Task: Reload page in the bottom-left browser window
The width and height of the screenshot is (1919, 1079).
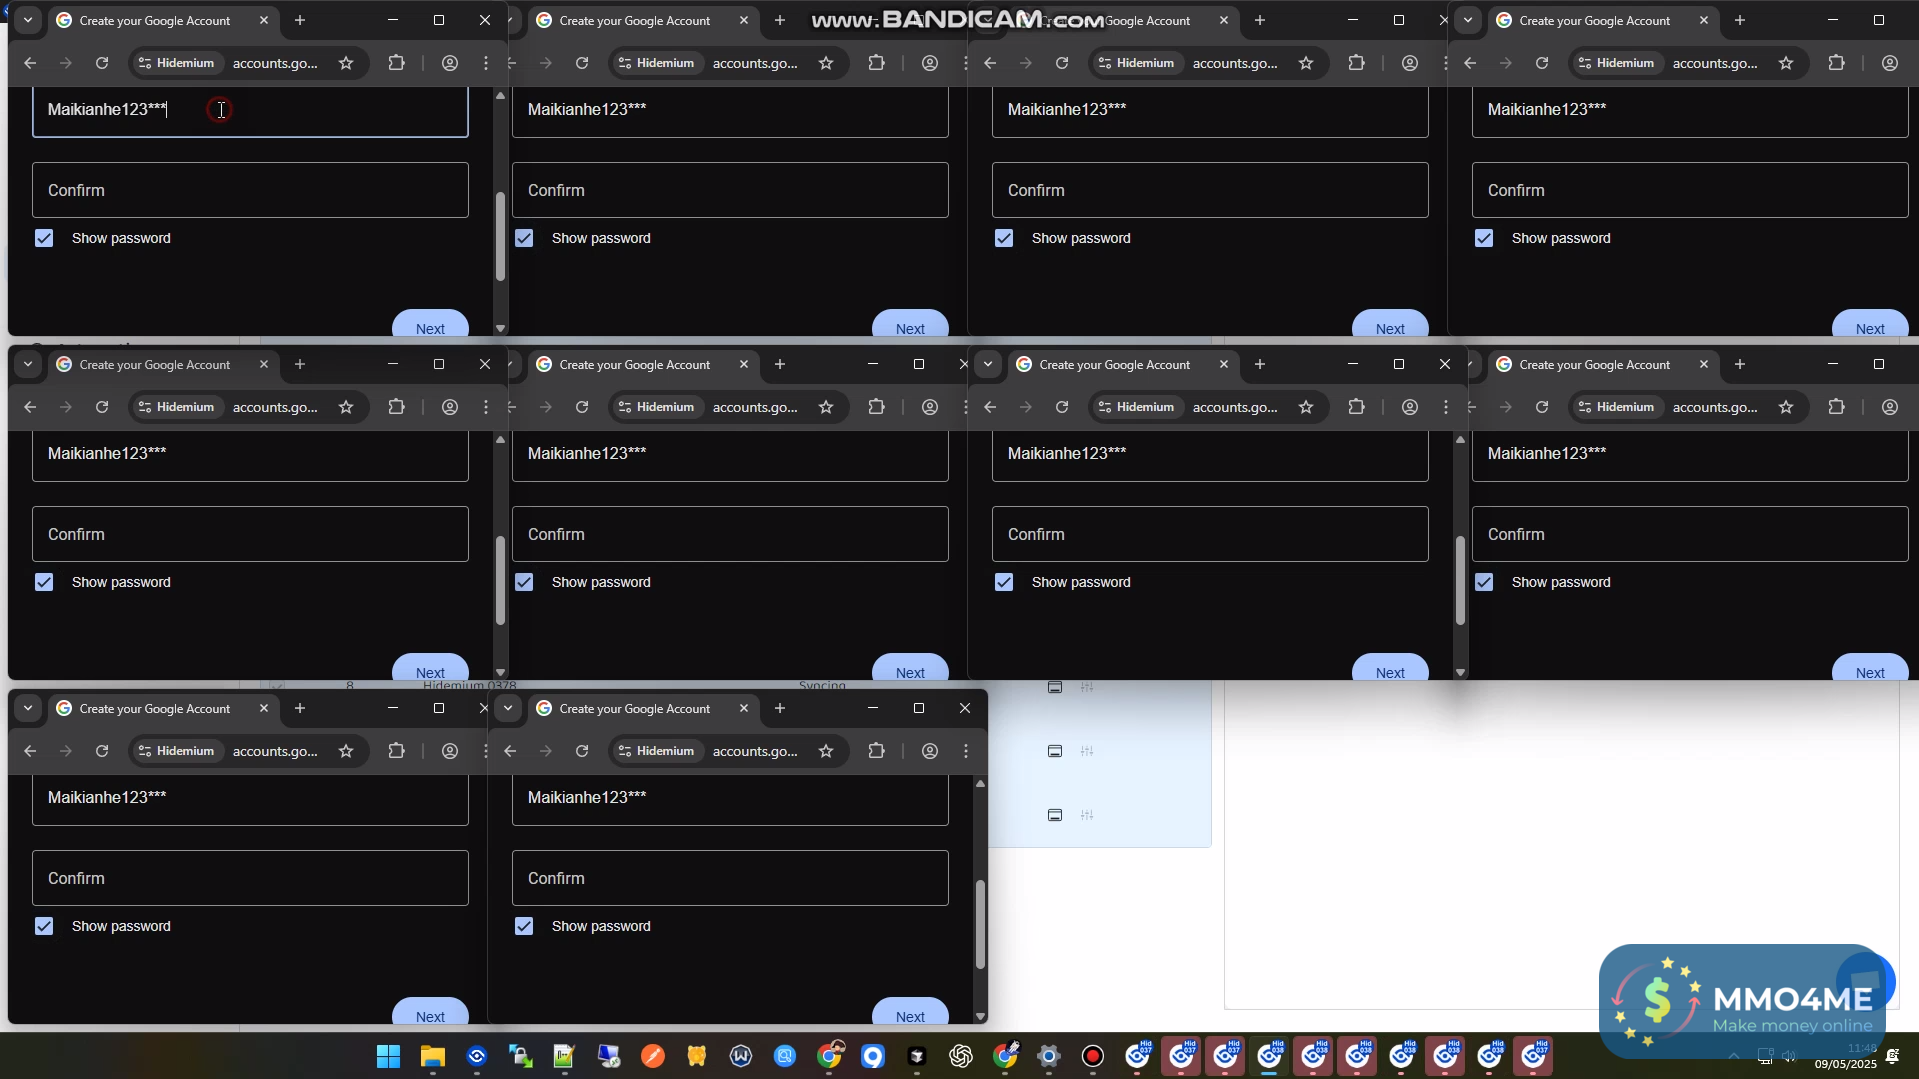Action: coord(102,751)
